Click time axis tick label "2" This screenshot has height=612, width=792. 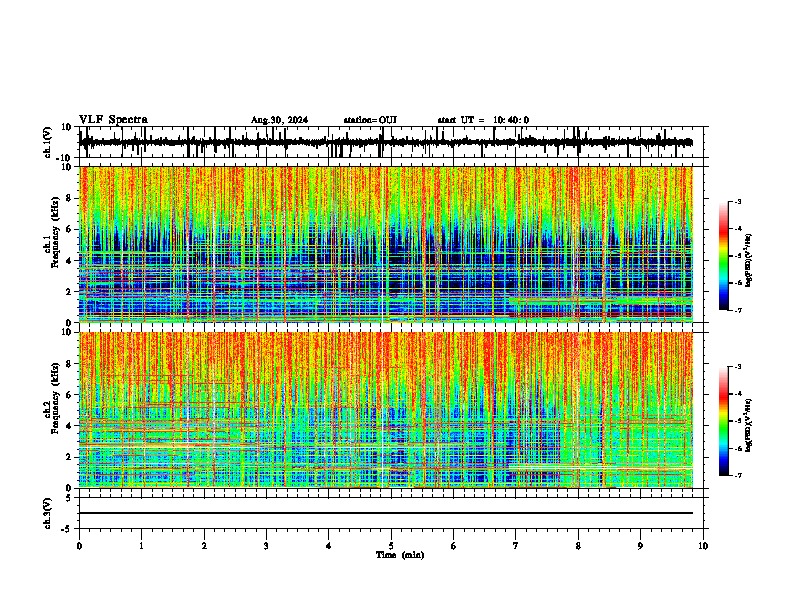click(204, 546)
